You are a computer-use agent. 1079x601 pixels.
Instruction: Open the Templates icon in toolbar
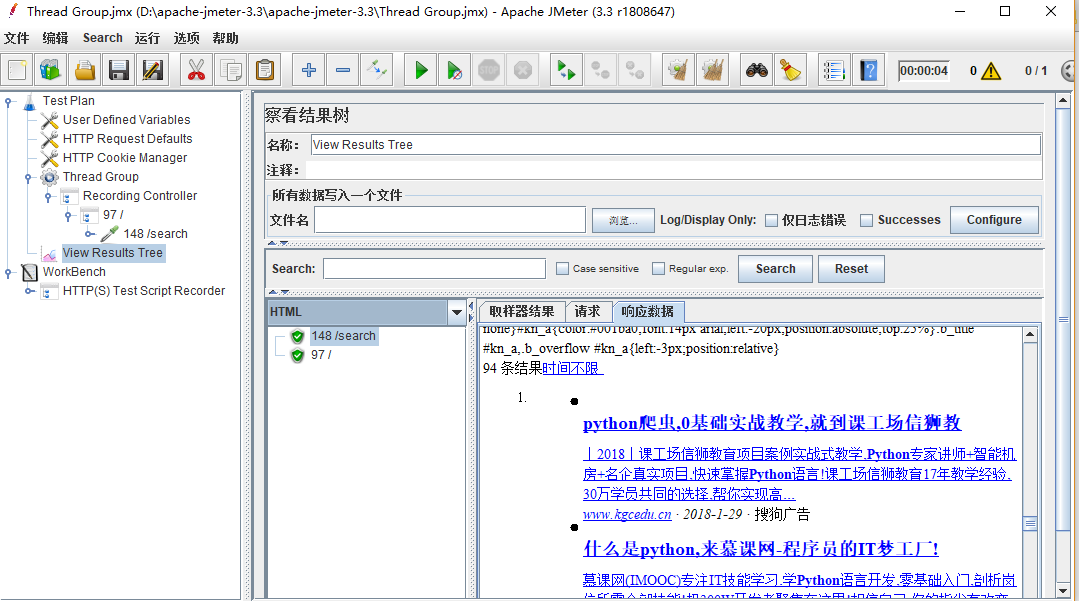coord(50,70)
